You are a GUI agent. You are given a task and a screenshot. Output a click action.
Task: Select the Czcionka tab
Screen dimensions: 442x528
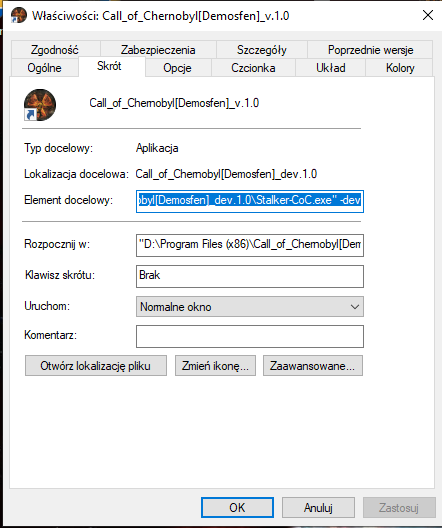coord(253,68)
